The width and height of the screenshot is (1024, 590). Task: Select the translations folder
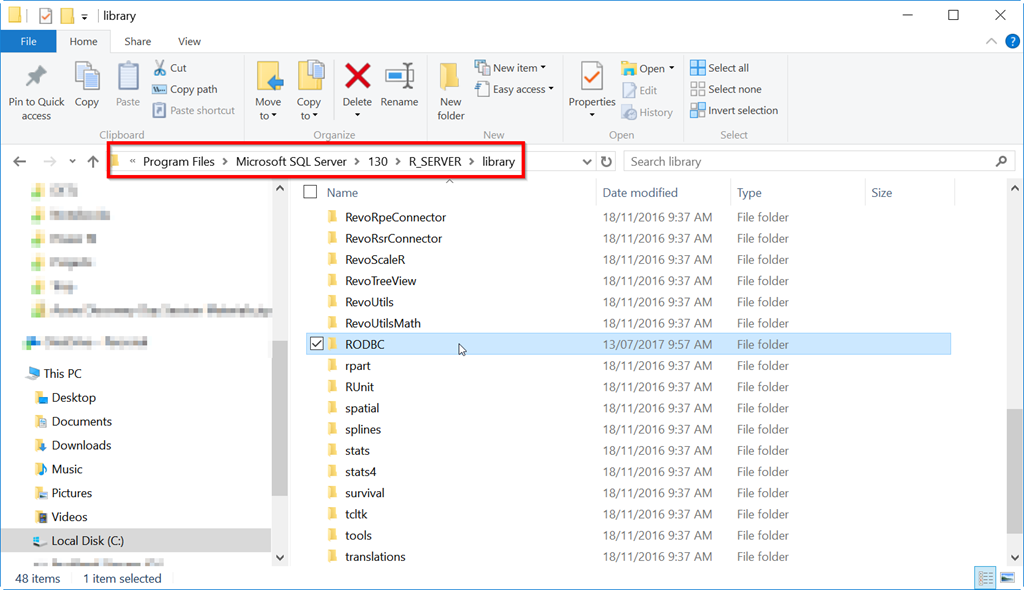point(375,557)
